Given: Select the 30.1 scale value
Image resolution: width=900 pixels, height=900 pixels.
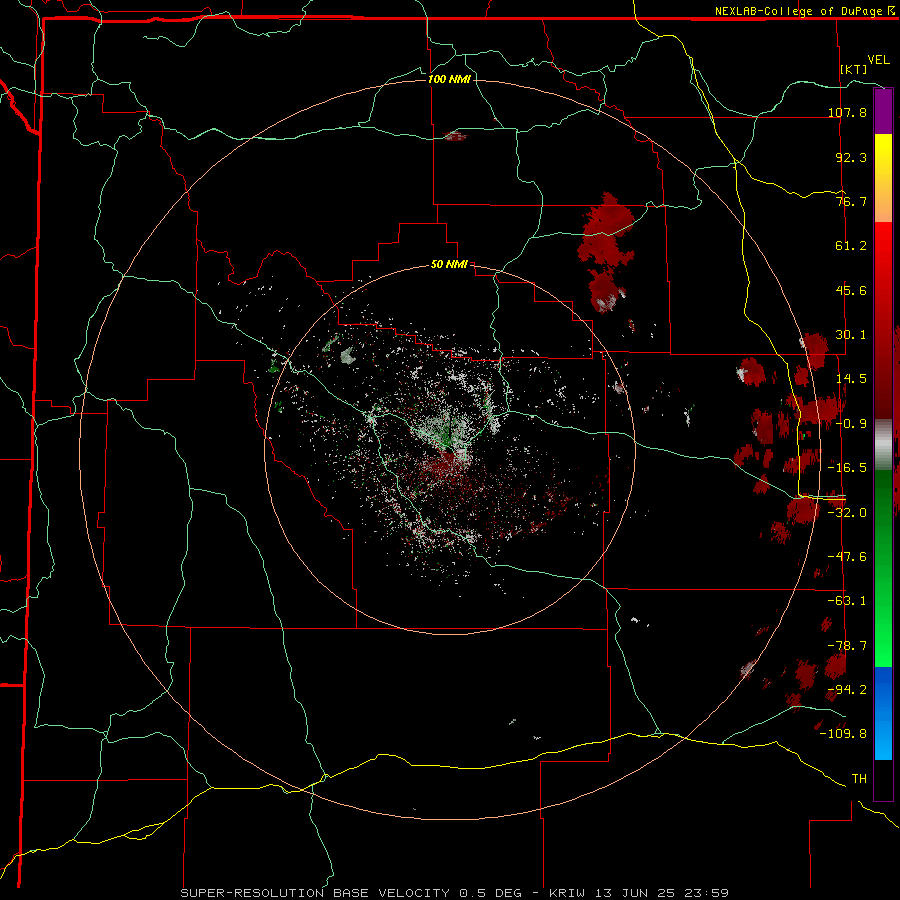Looking at the screenshot, I should tap(851, 335).
